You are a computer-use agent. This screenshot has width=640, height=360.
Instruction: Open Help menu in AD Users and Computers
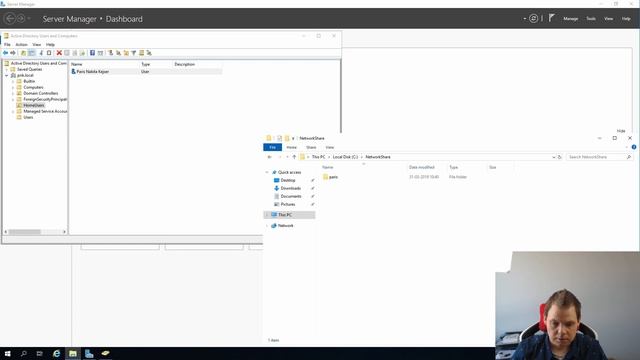click(50, 44)
